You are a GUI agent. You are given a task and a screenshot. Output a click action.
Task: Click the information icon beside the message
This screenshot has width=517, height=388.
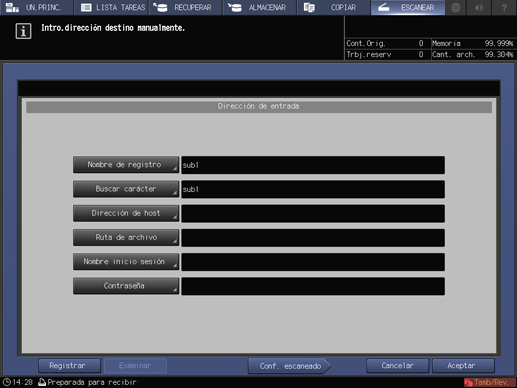tap(23, 31)
